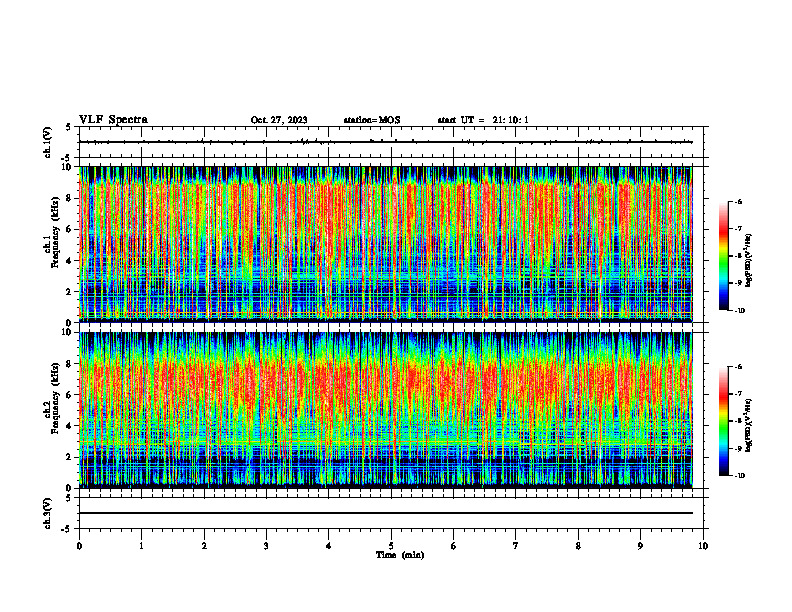Click the time axis tick label "0"

tap(79, 546)
